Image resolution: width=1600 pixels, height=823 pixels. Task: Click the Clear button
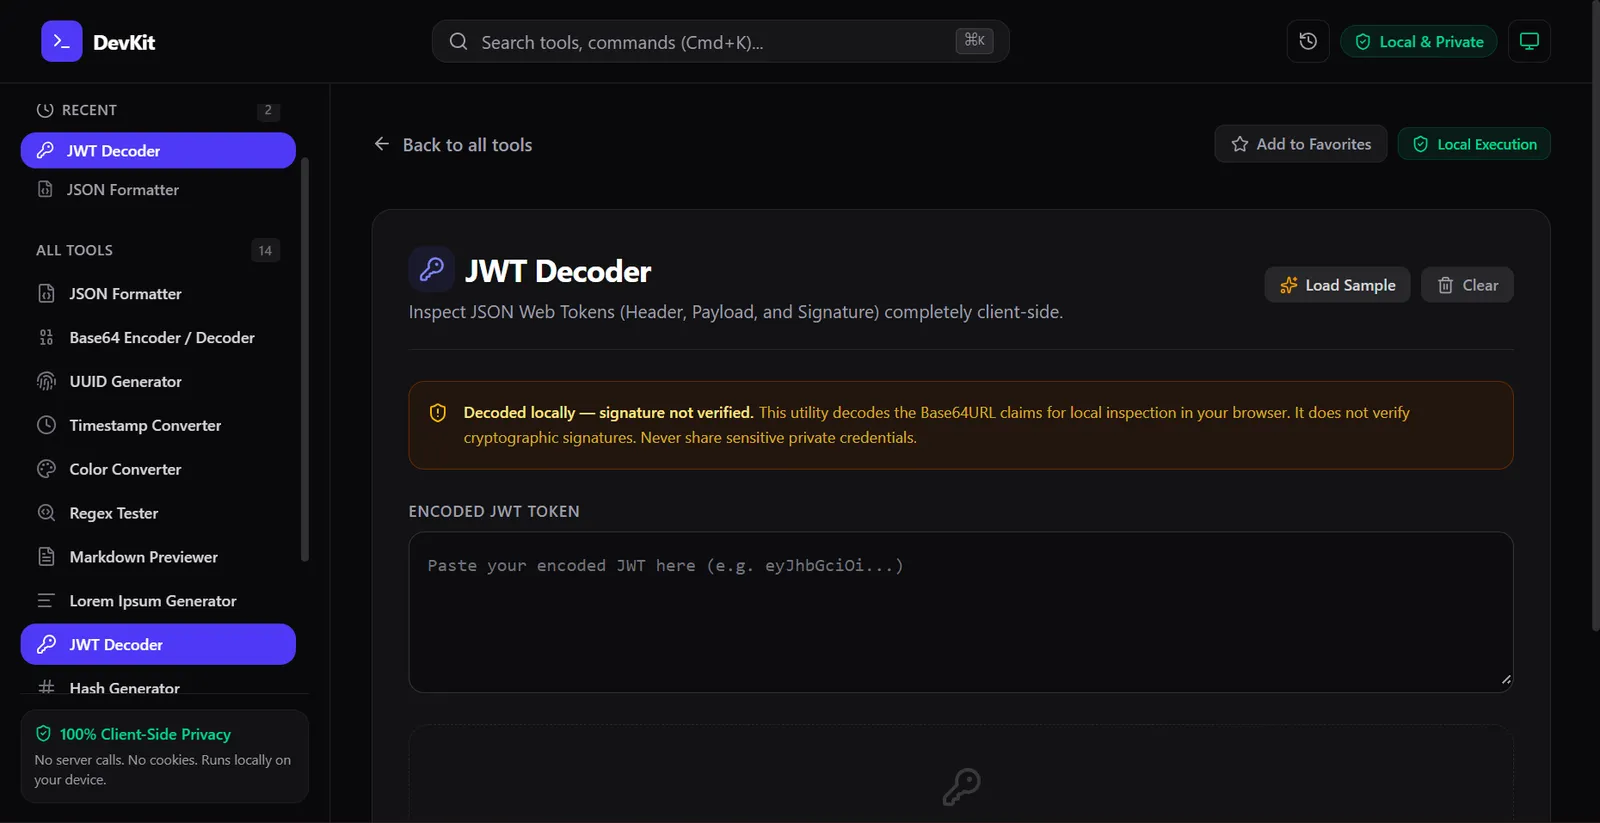(x=1467, y=285)
